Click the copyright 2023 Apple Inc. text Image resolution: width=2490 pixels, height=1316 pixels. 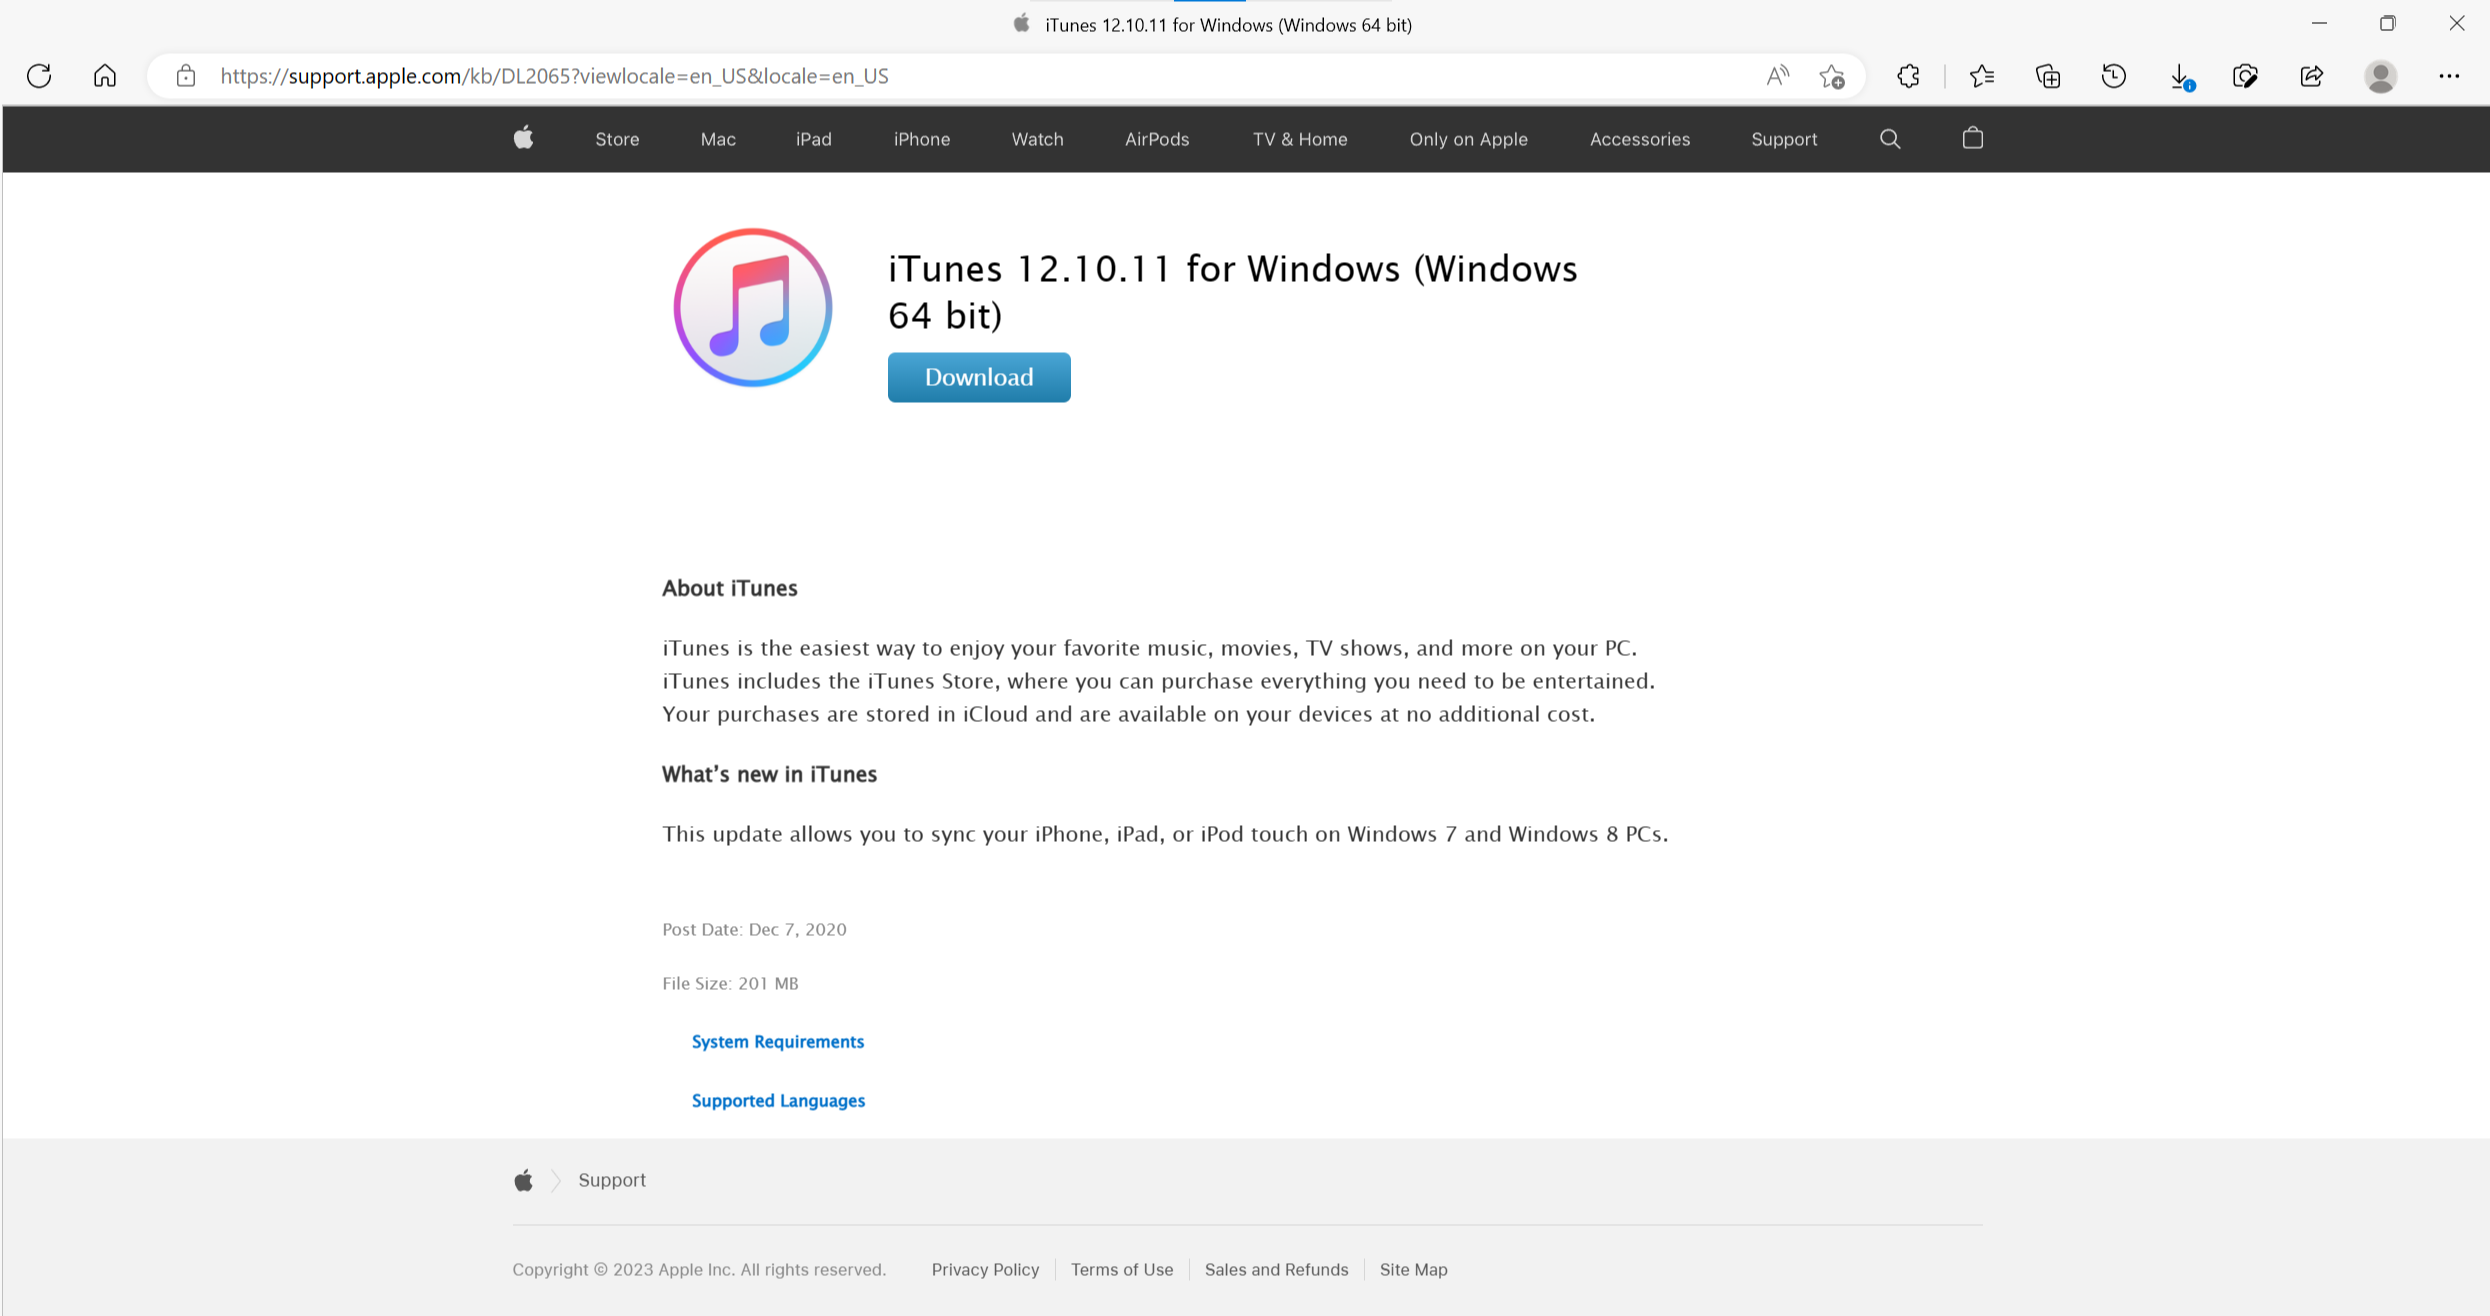pyautogui.click(x=699, y=1269)
